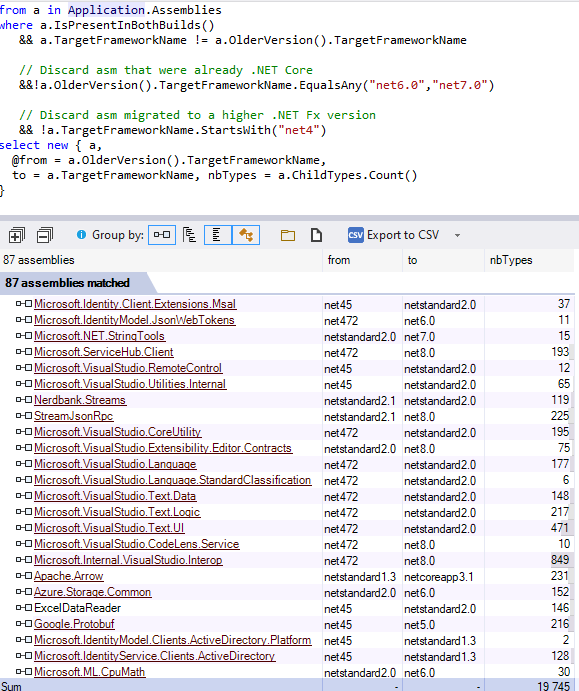Click nbTypes value 471
This screenshot has height=691, width=579.
coord(560,528)
